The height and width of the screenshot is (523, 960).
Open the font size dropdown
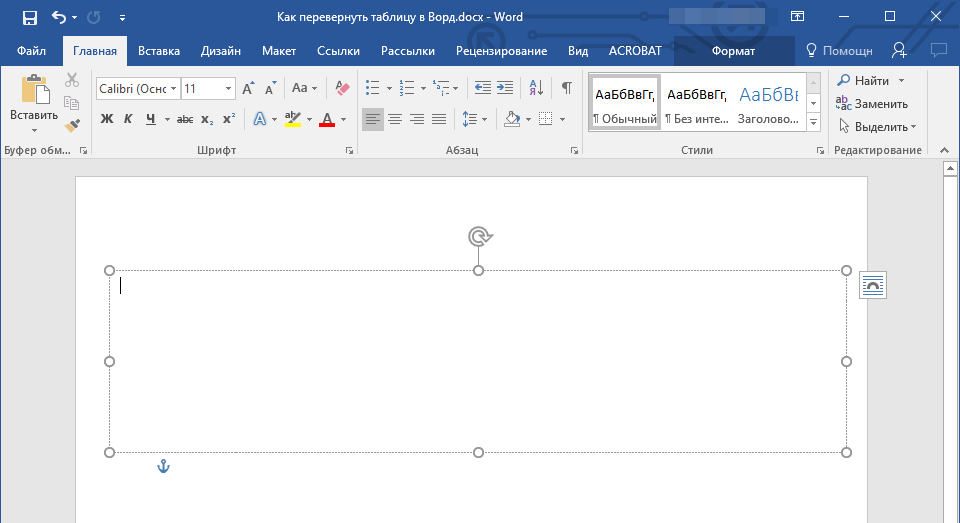click(x=229, y=89)
